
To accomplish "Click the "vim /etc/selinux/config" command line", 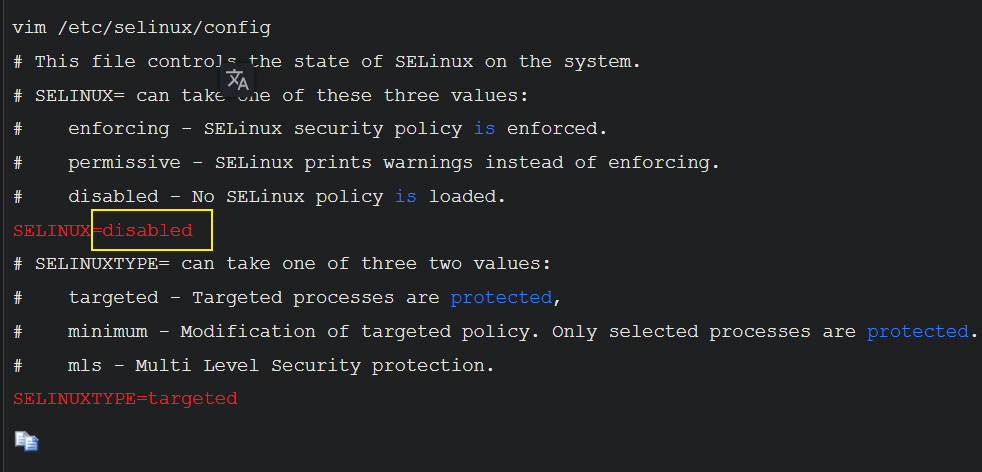I will click(141, 28).
